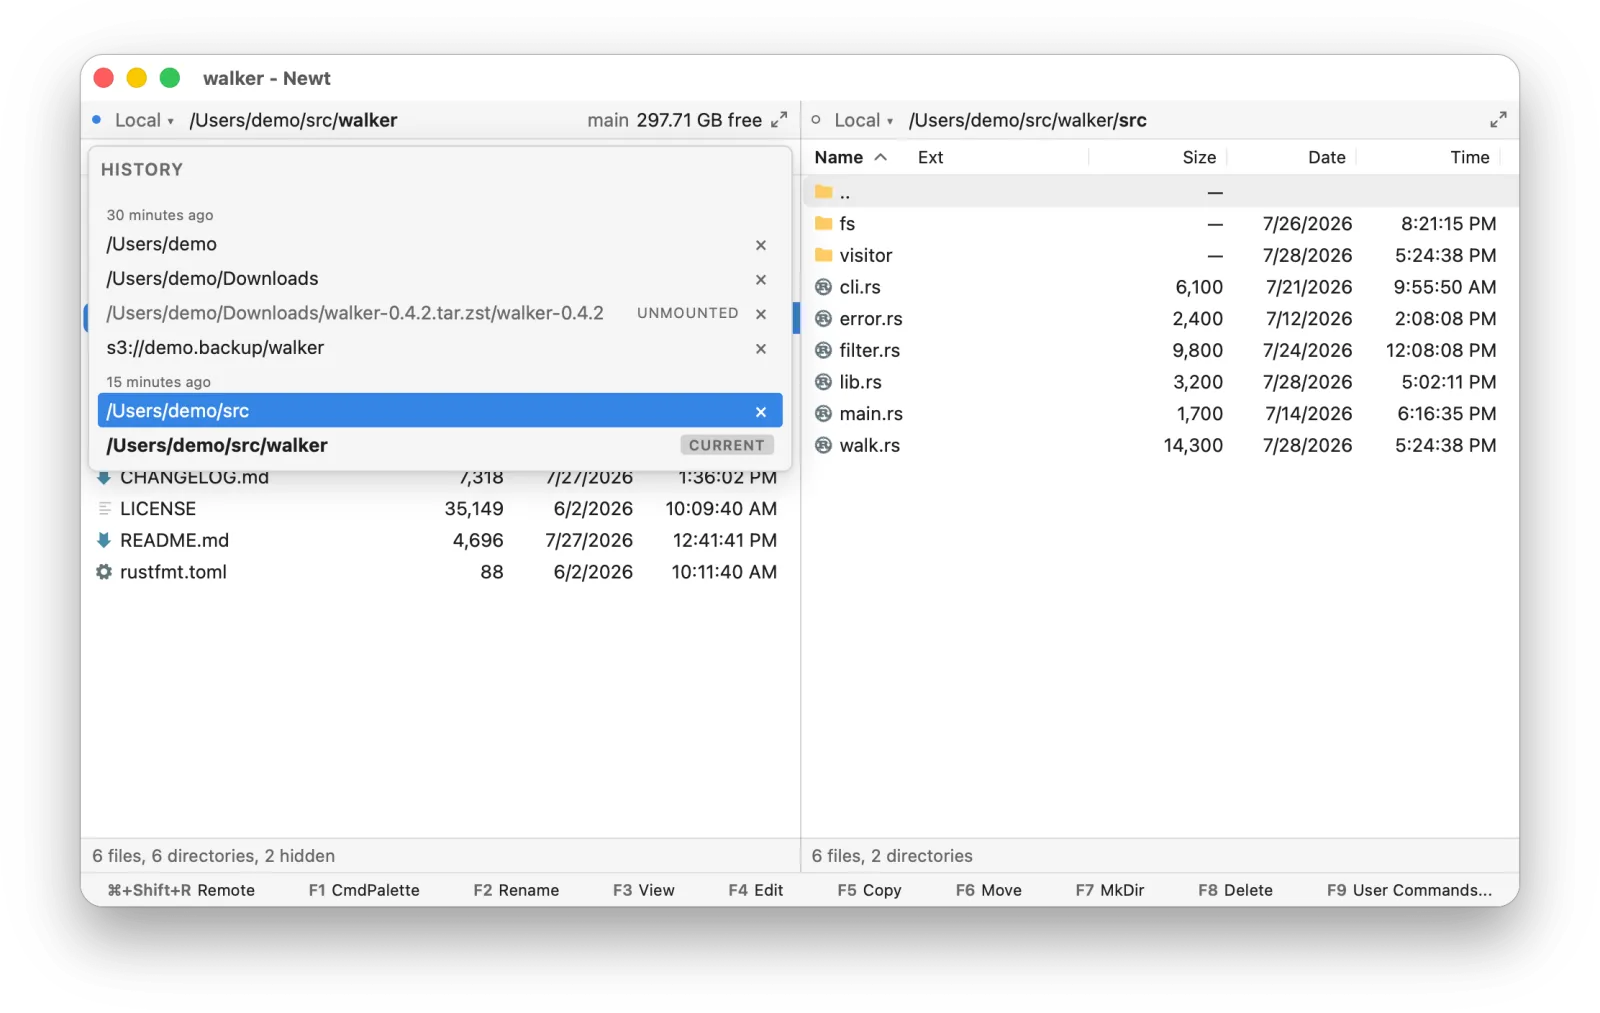Select the parent directory folder icon
This screenshot has width=1600, height=1013.
coord(823,192)
